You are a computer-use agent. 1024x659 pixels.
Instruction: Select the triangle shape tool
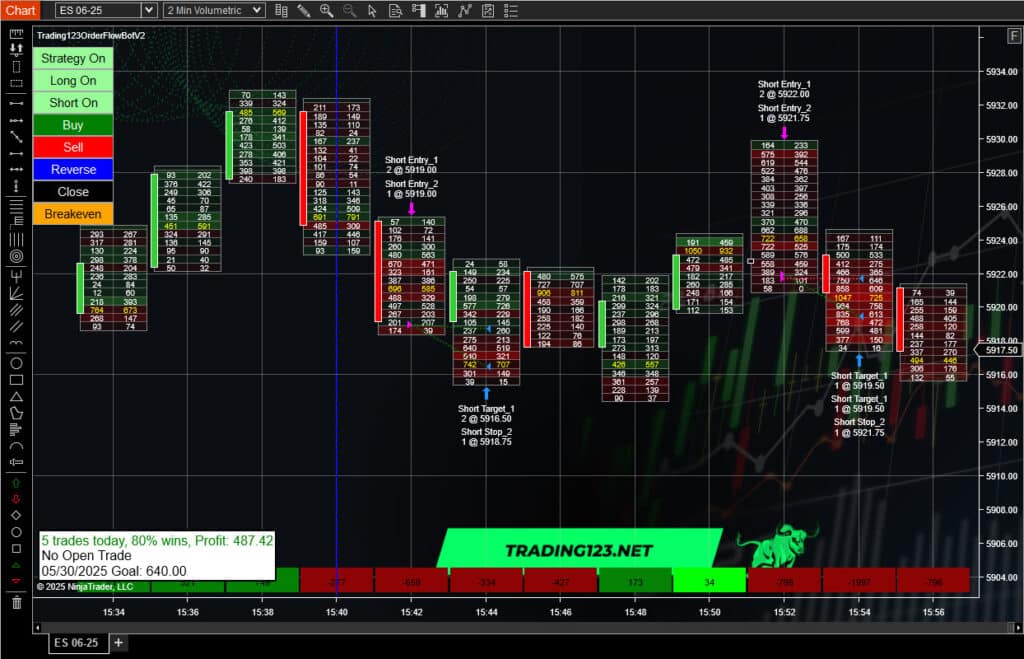click(x=16, y=396)
